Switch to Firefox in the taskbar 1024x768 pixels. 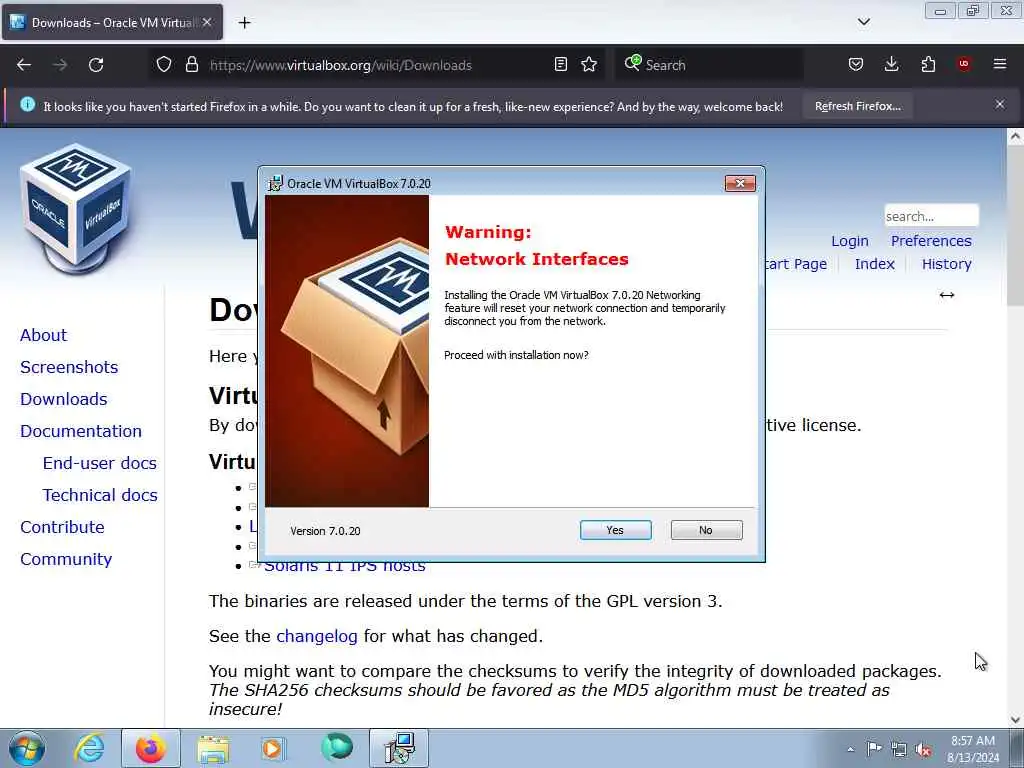[151, 748]
